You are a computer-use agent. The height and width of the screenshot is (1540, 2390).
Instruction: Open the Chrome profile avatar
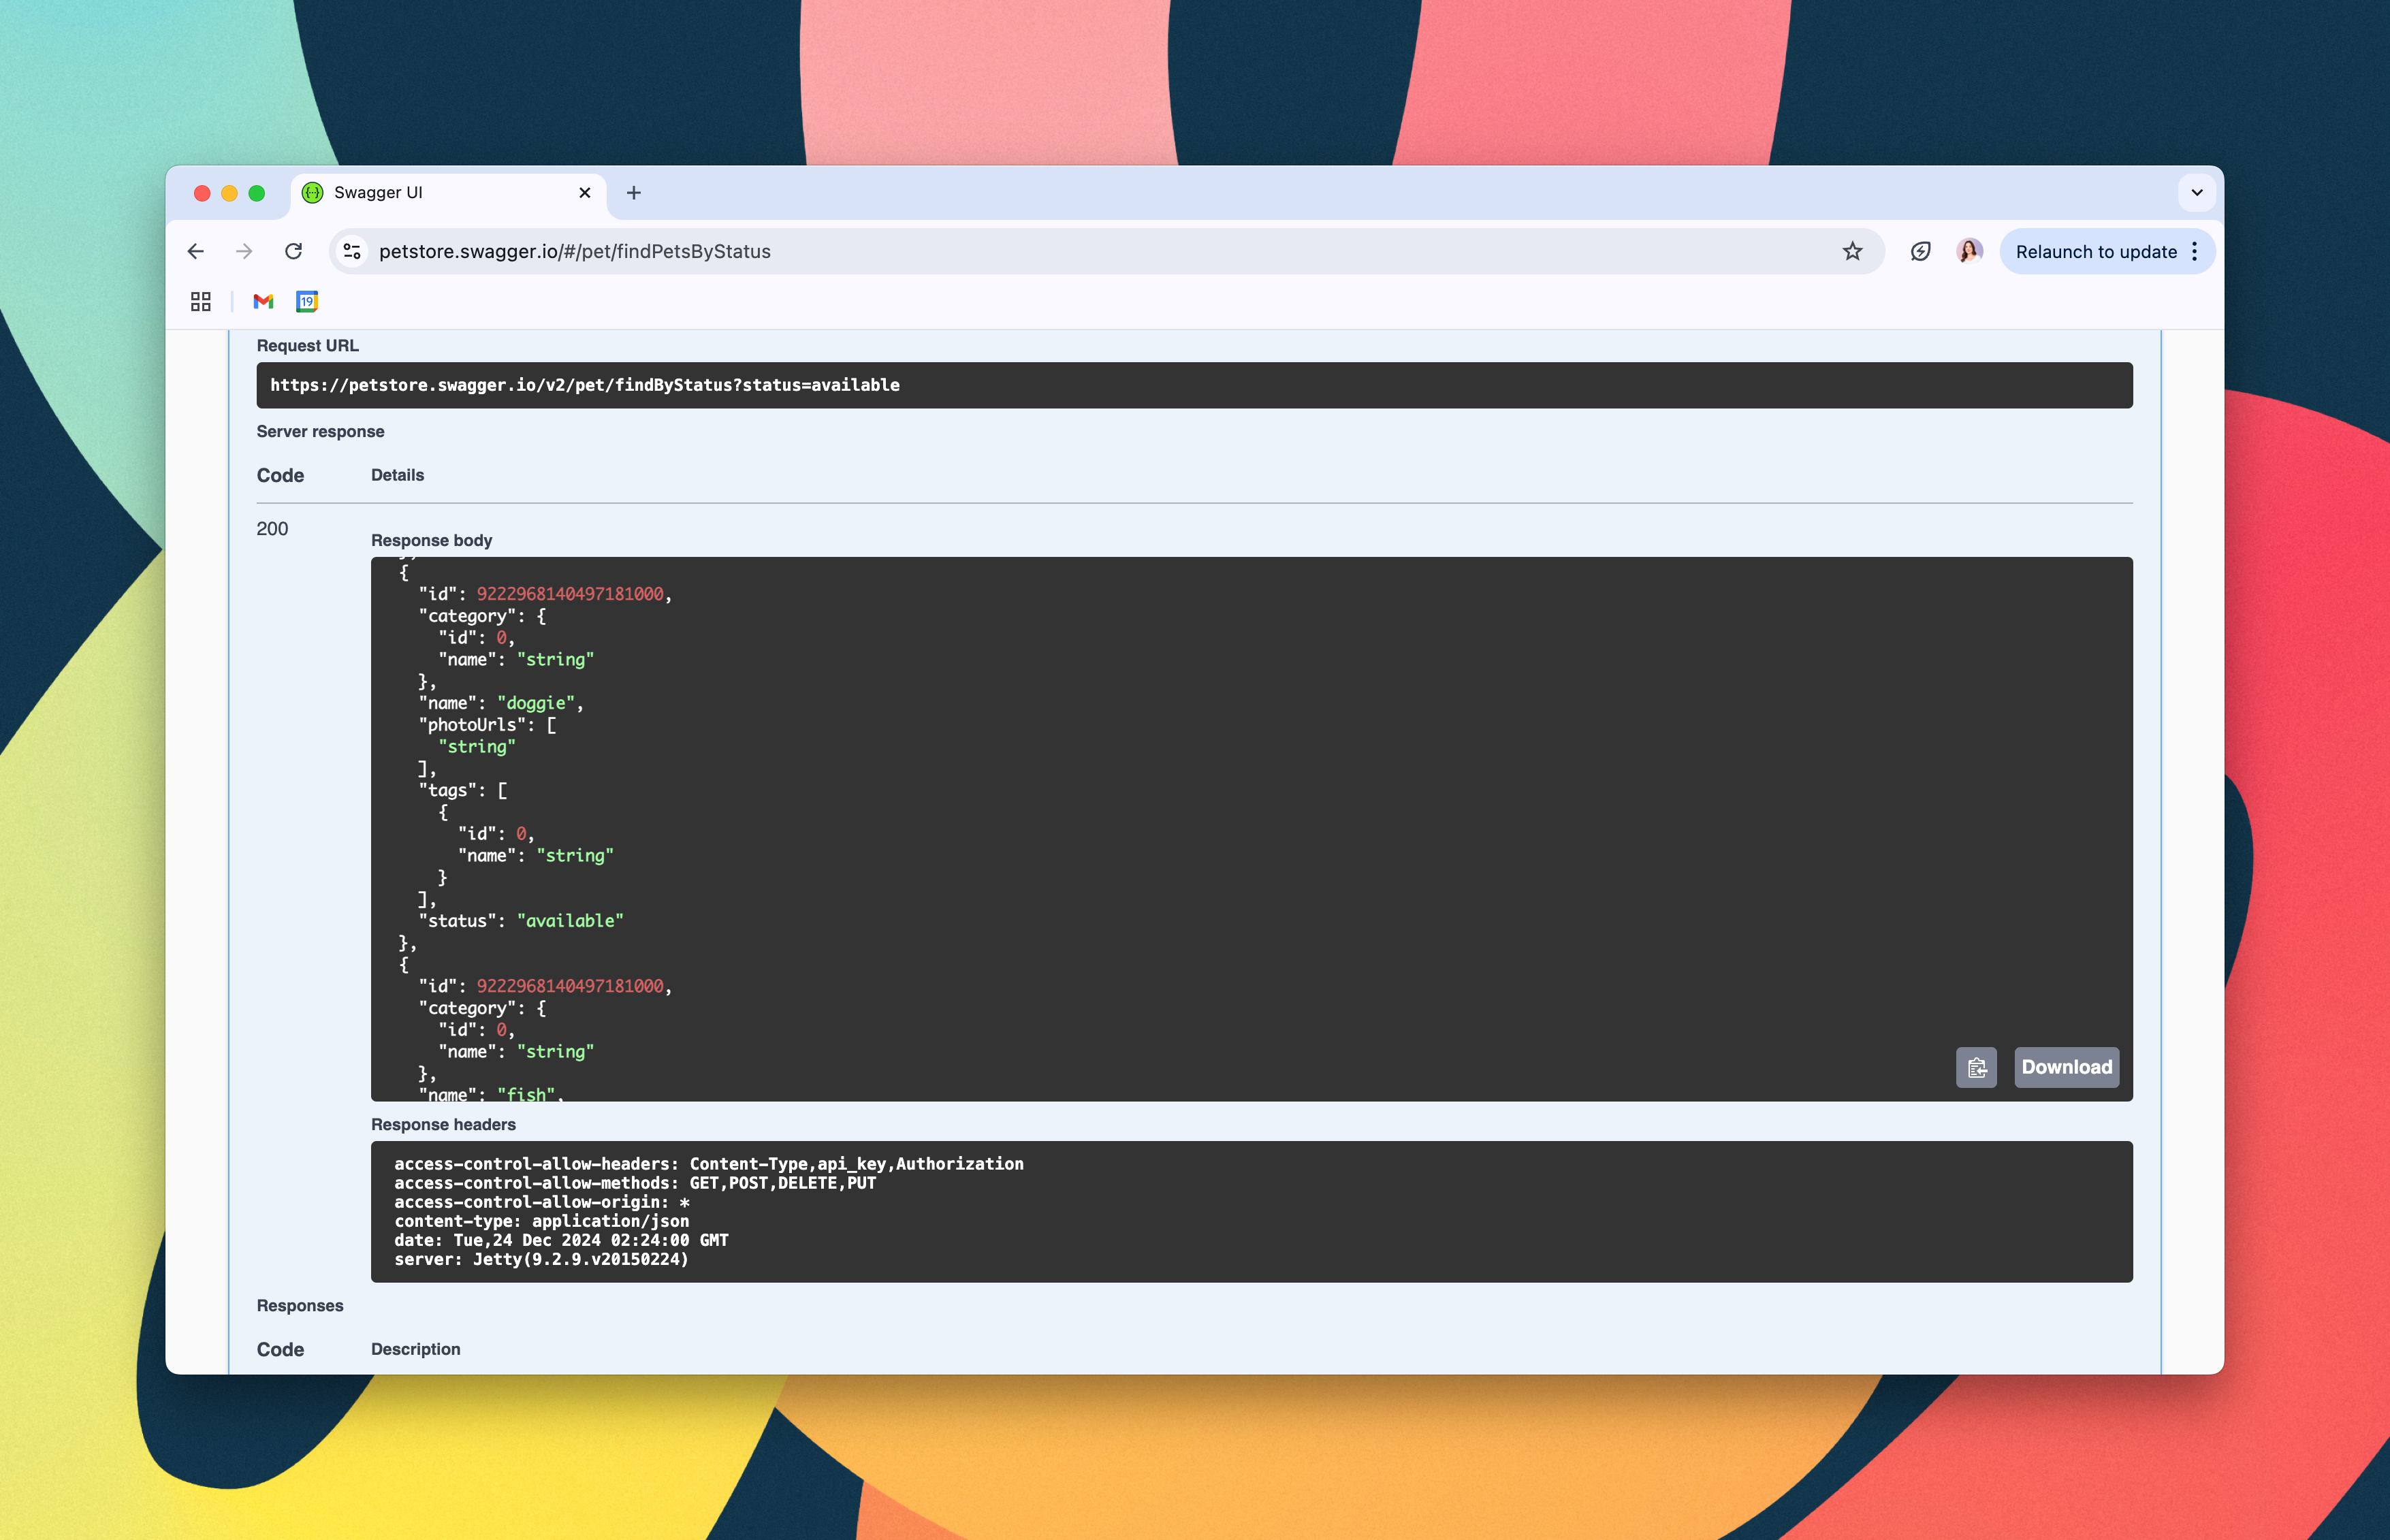coord(1969,251)
